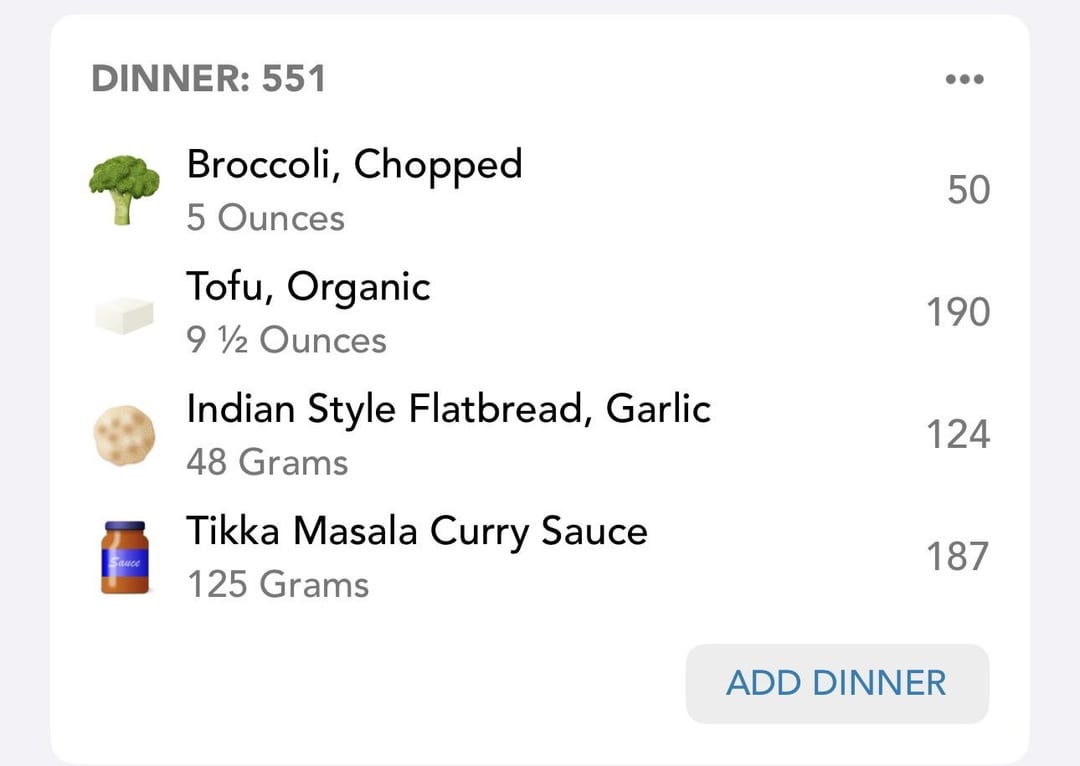Tap the sauce jar icon
This screenshot has width=1080, height=766.
coord(125,557)
